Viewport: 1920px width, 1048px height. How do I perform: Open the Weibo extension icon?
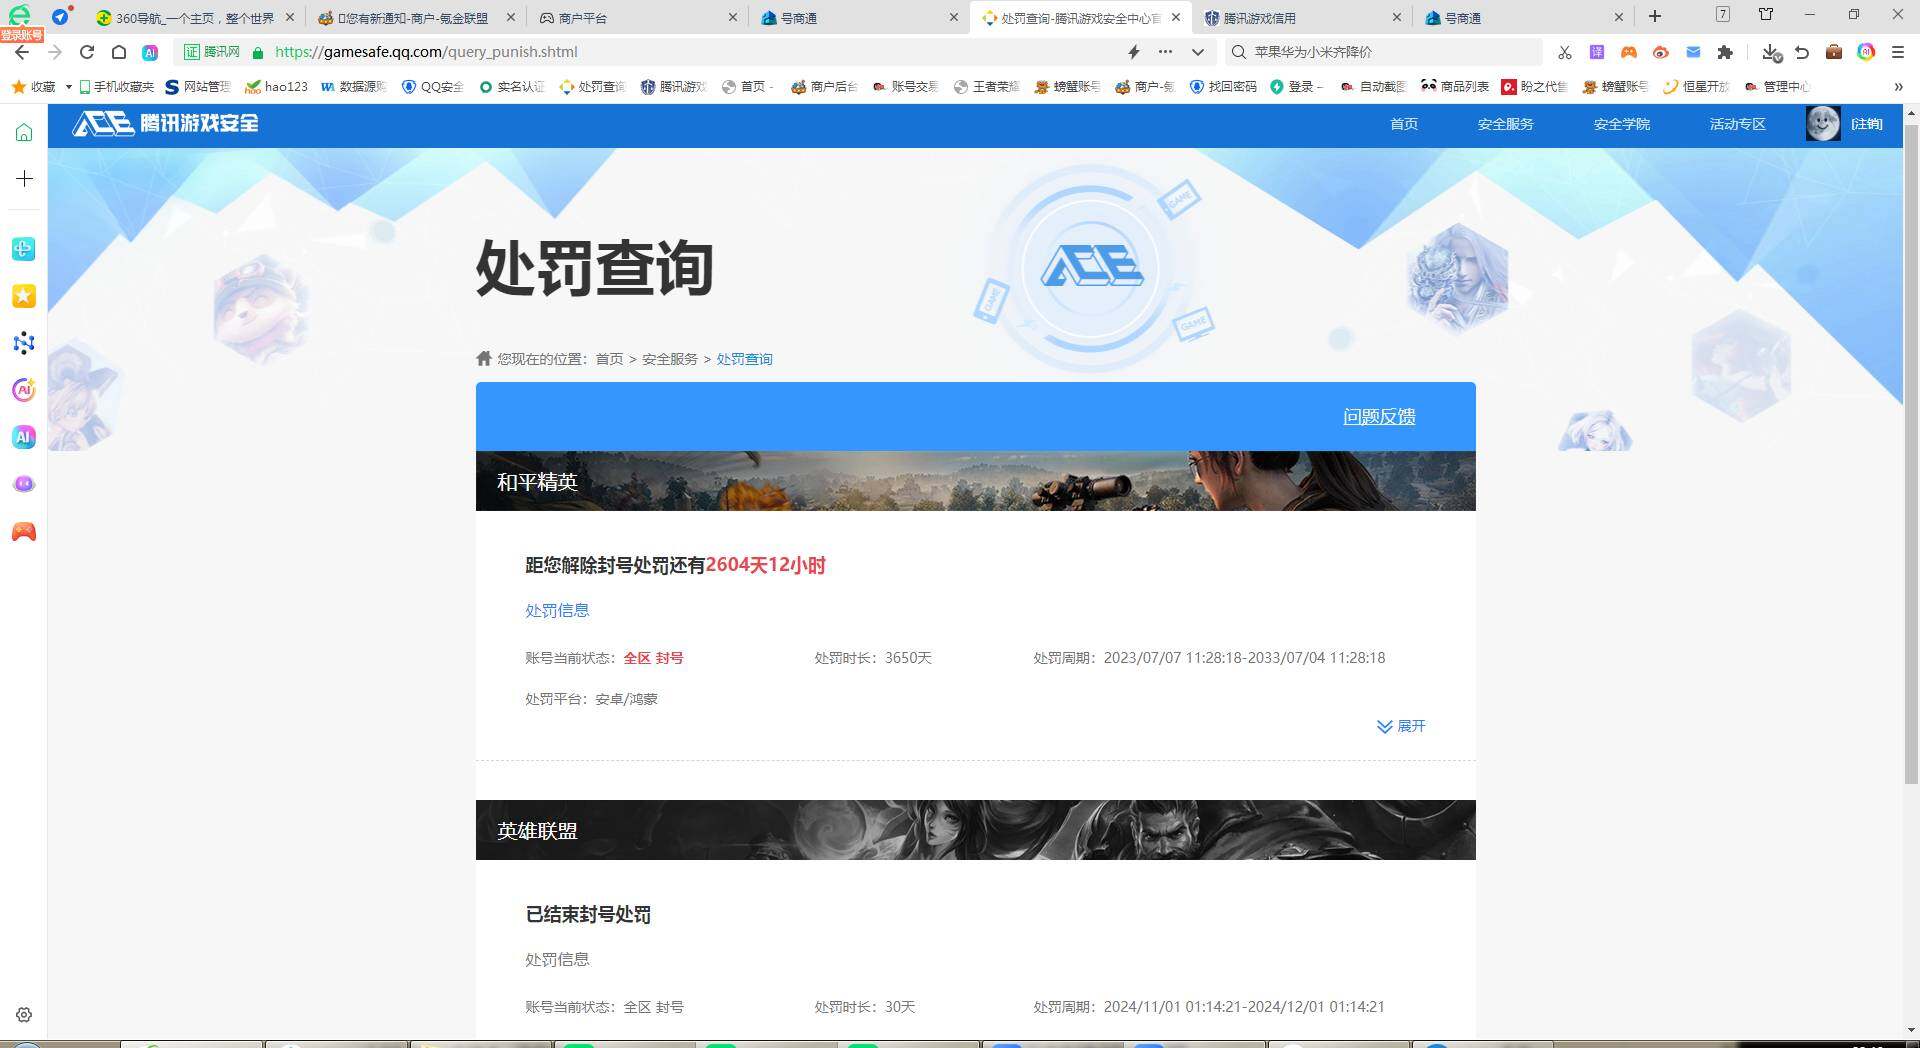pyautogui.click(x=1661, y=52)
